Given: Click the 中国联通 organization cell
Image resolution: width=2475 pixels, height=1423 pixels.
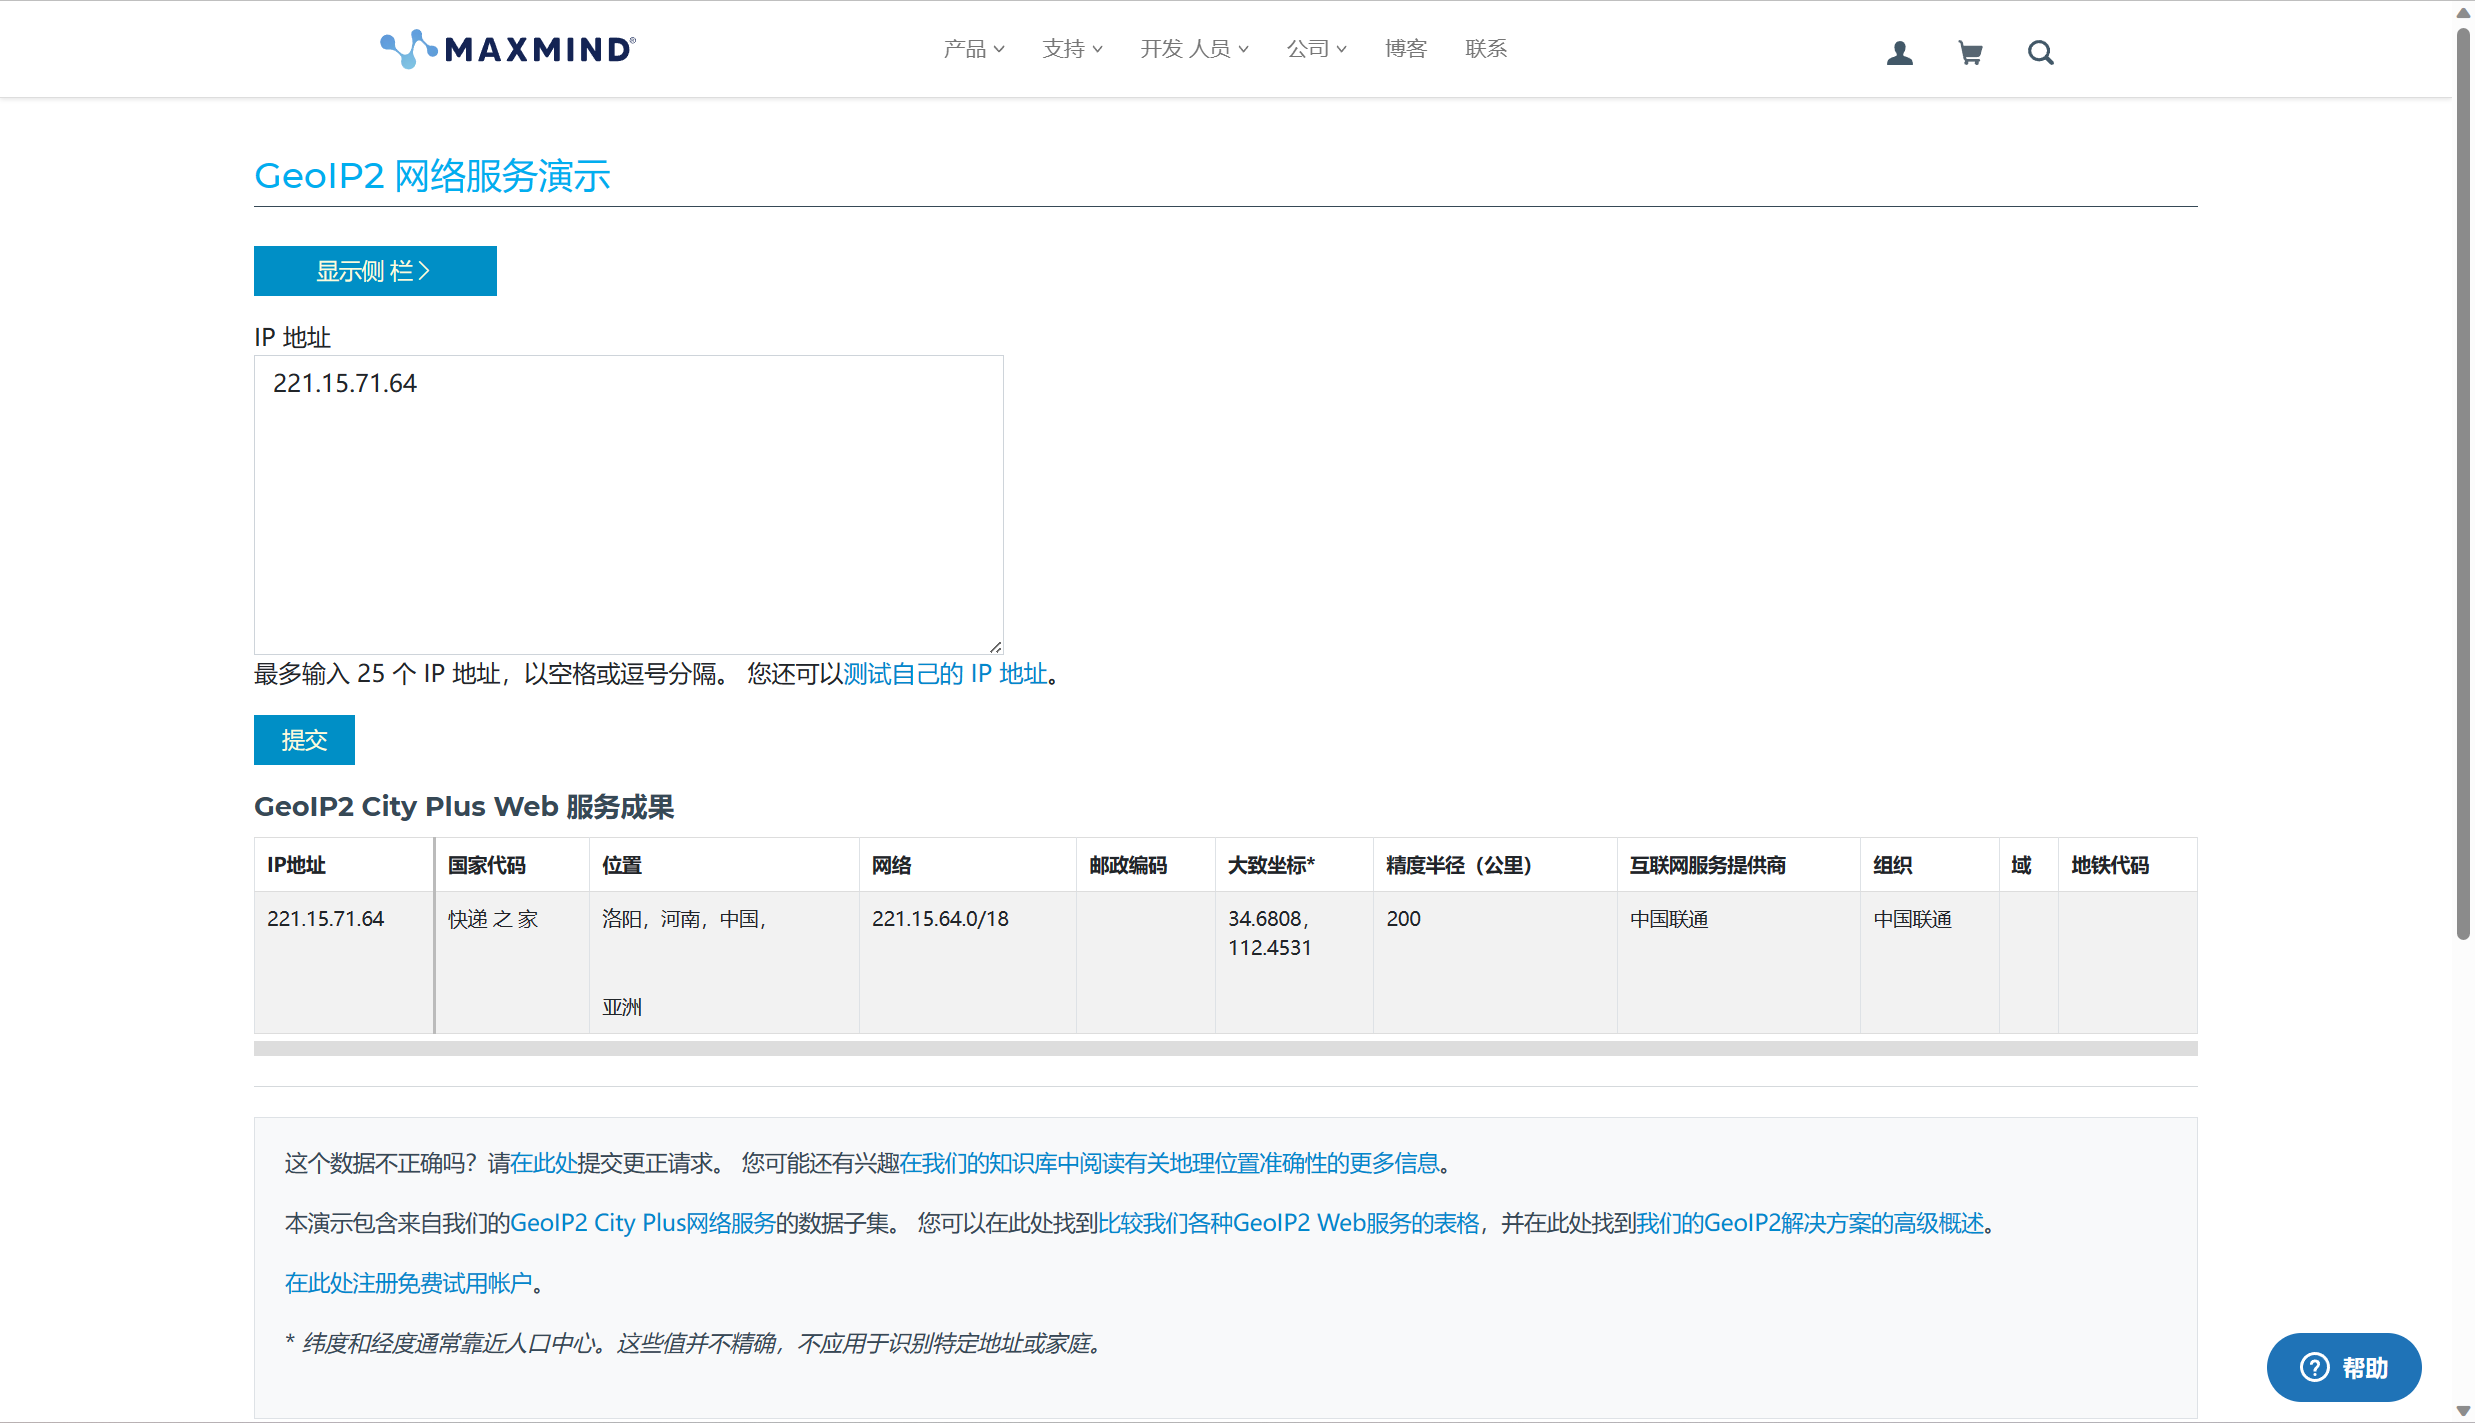Looking at the screenshot, I should pyautogui.click(x=1930, y=962).
